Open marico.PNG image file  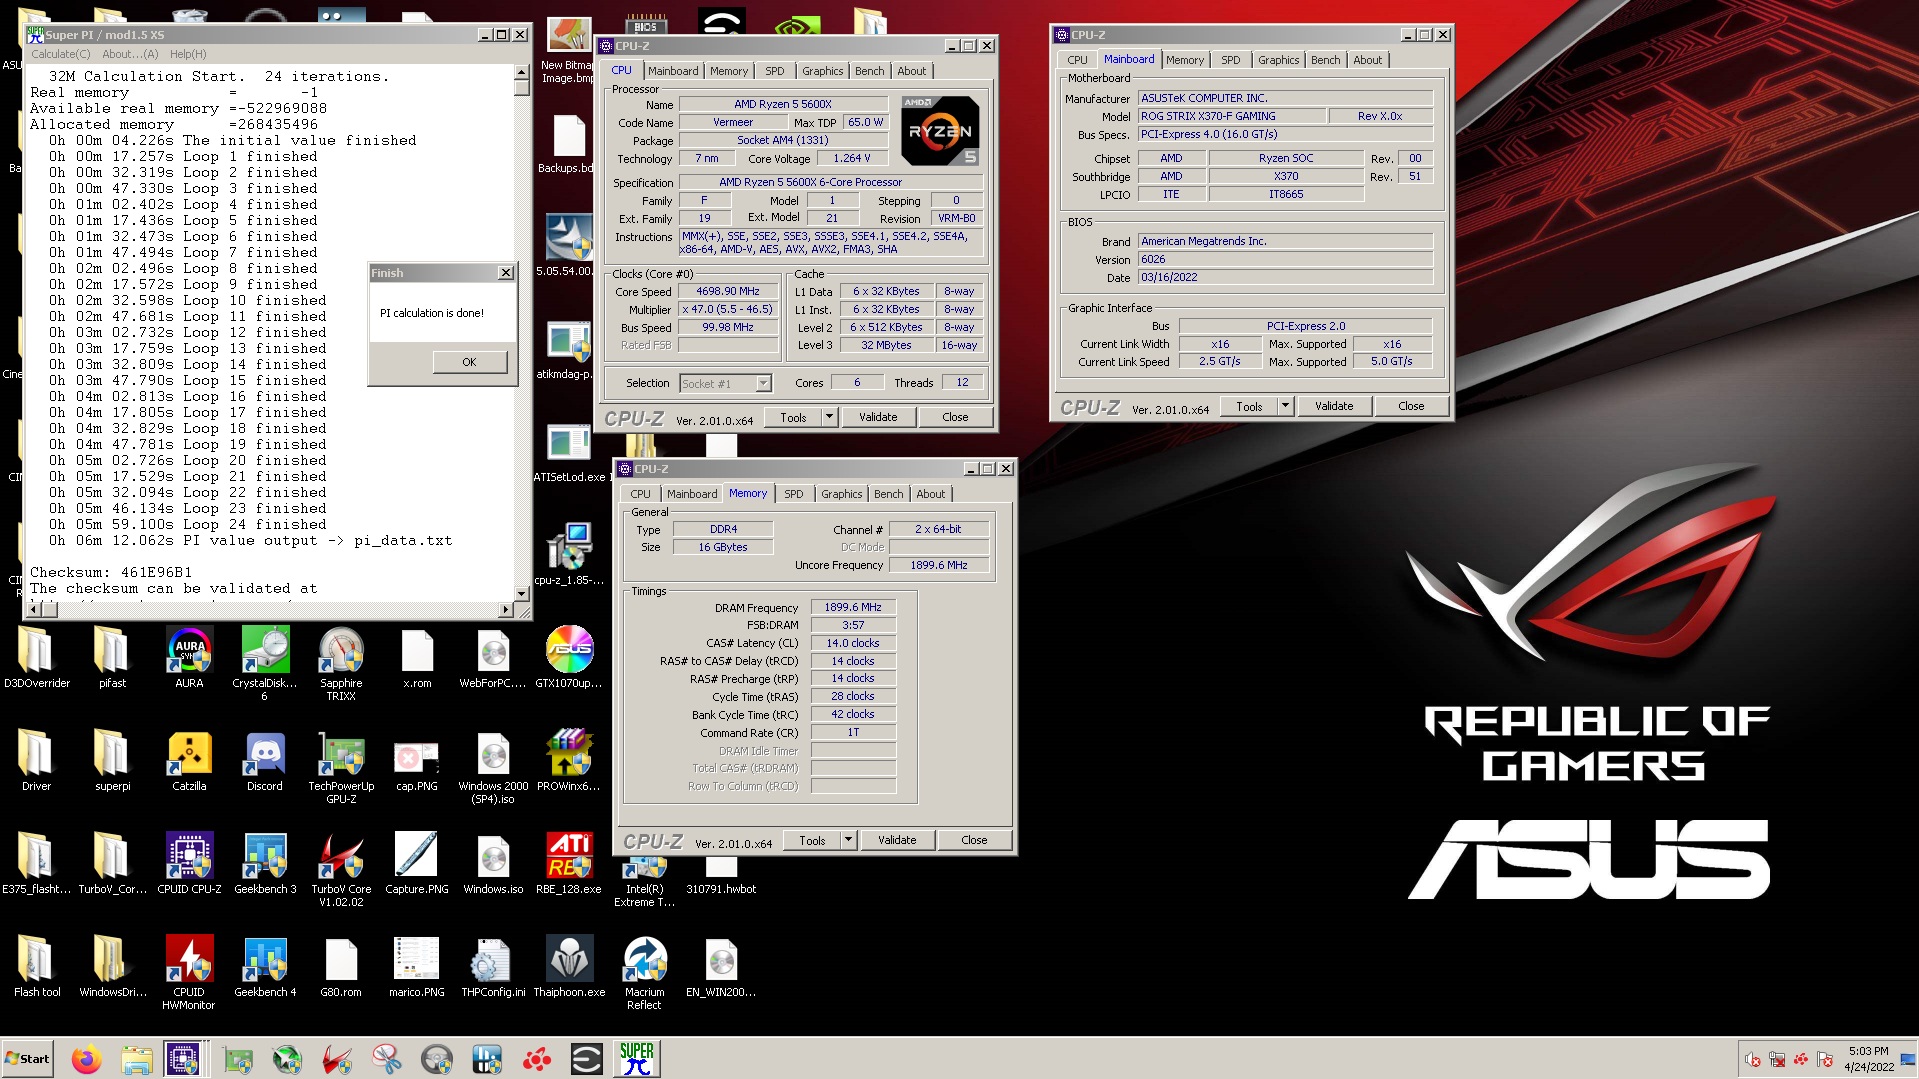click(x=417, y=967)
